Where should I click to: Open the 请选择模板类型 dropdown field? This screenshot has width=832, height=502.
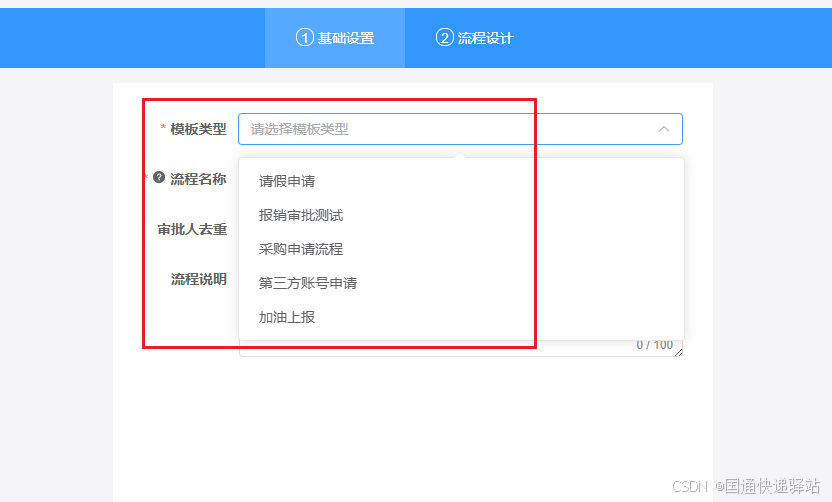point(460,129)
